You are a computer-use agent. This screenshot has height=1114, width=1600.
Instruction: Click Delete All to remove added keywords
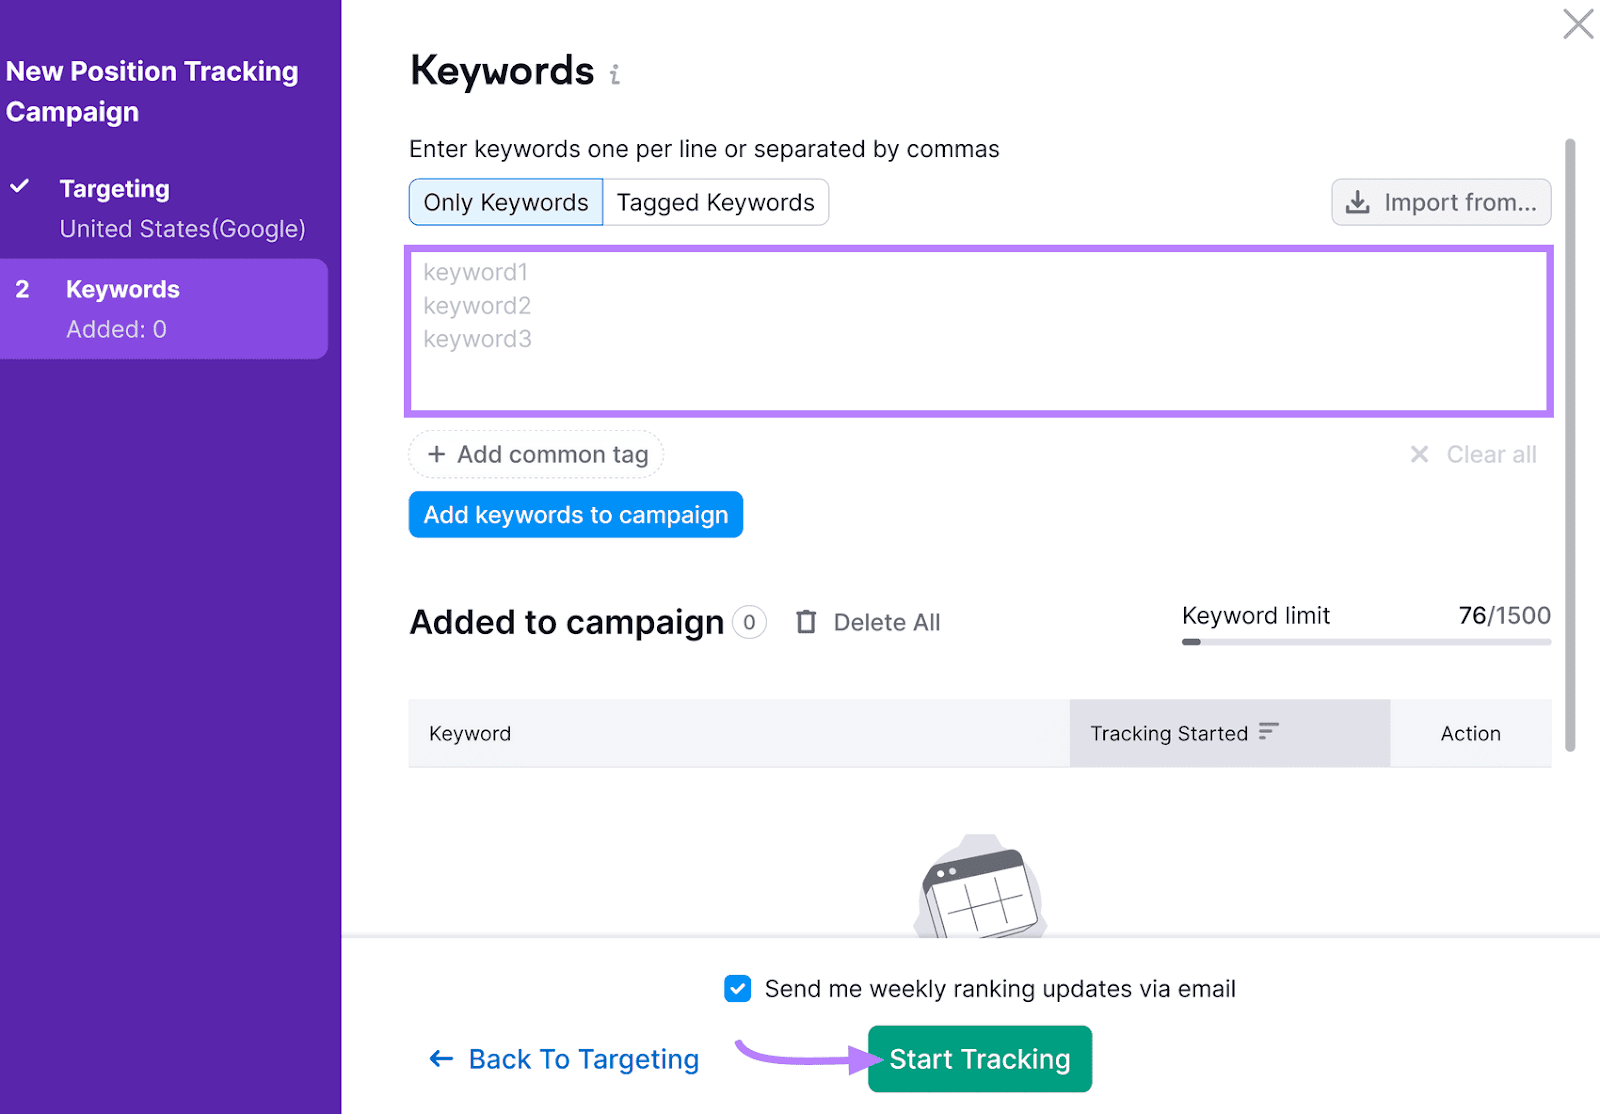tap(886, 621)
